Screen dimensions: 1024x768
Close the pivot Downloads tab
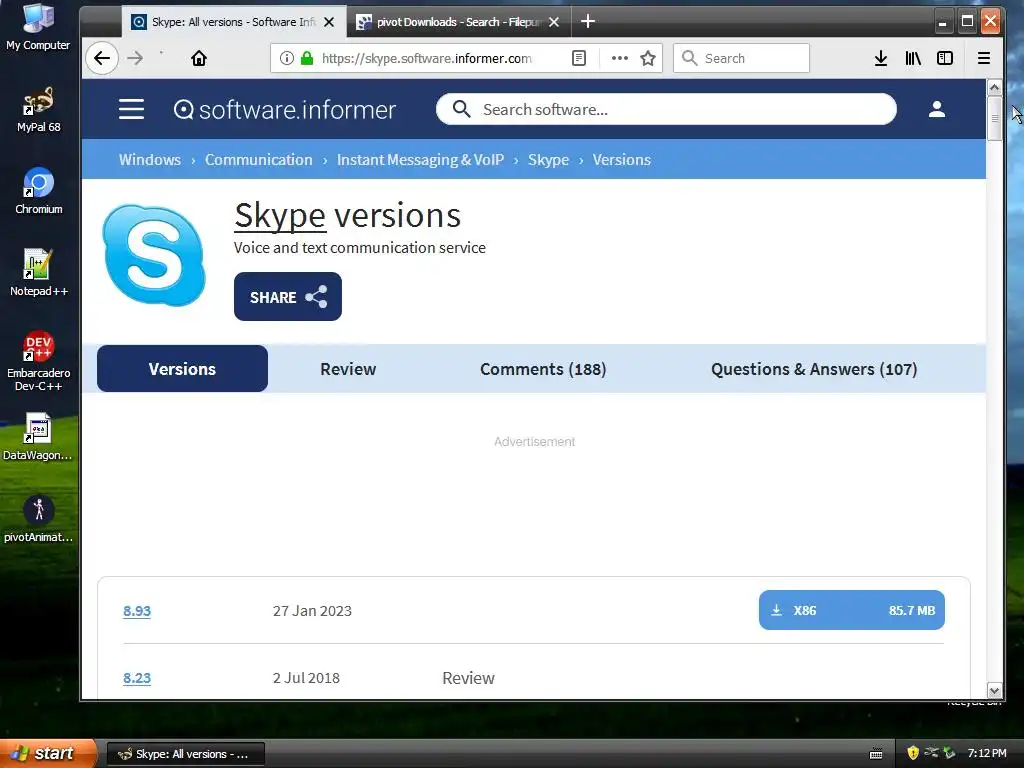(554, 22)
